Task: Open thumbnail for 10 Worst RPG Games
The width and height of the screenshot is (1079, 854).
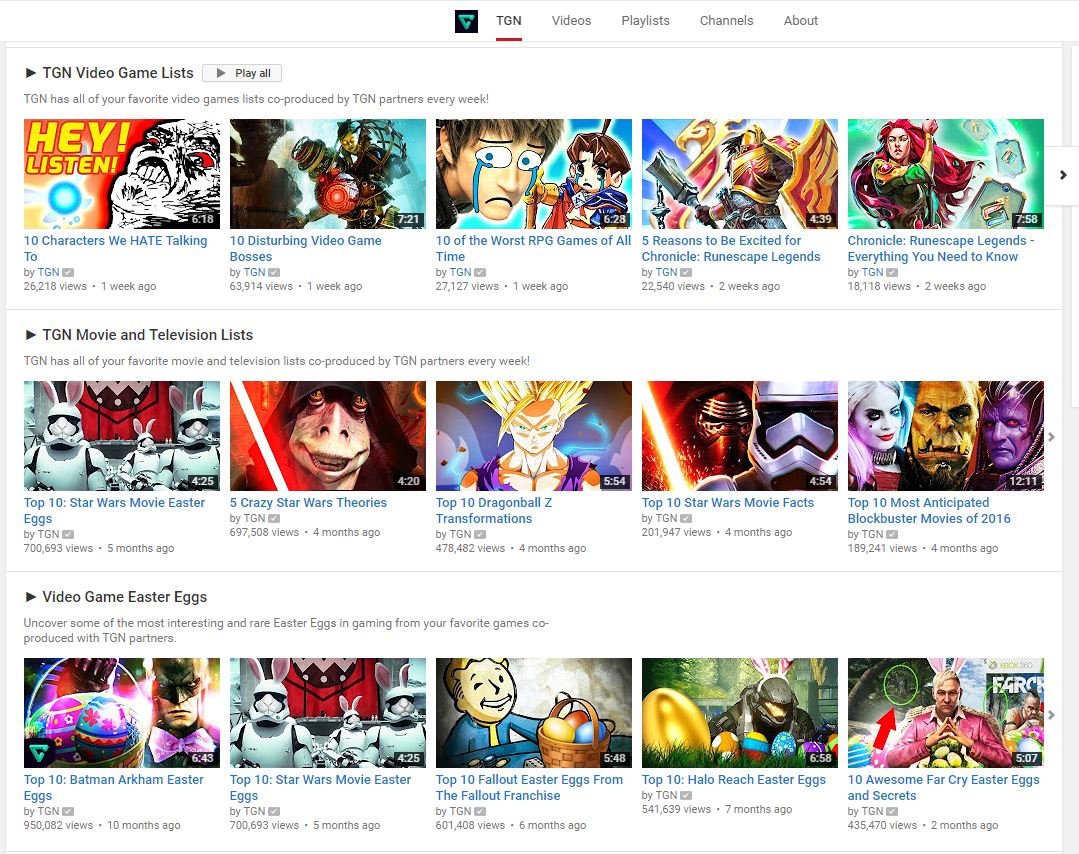Action: 533,174
